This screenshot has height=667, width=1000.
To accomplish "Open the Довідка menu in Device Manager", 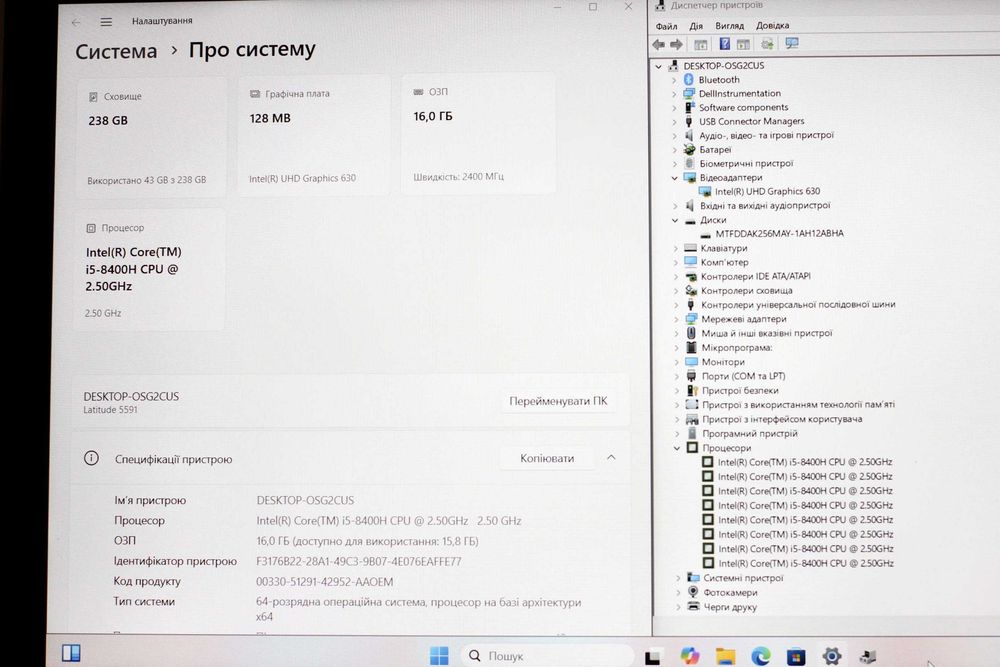I will coord(772,26).
